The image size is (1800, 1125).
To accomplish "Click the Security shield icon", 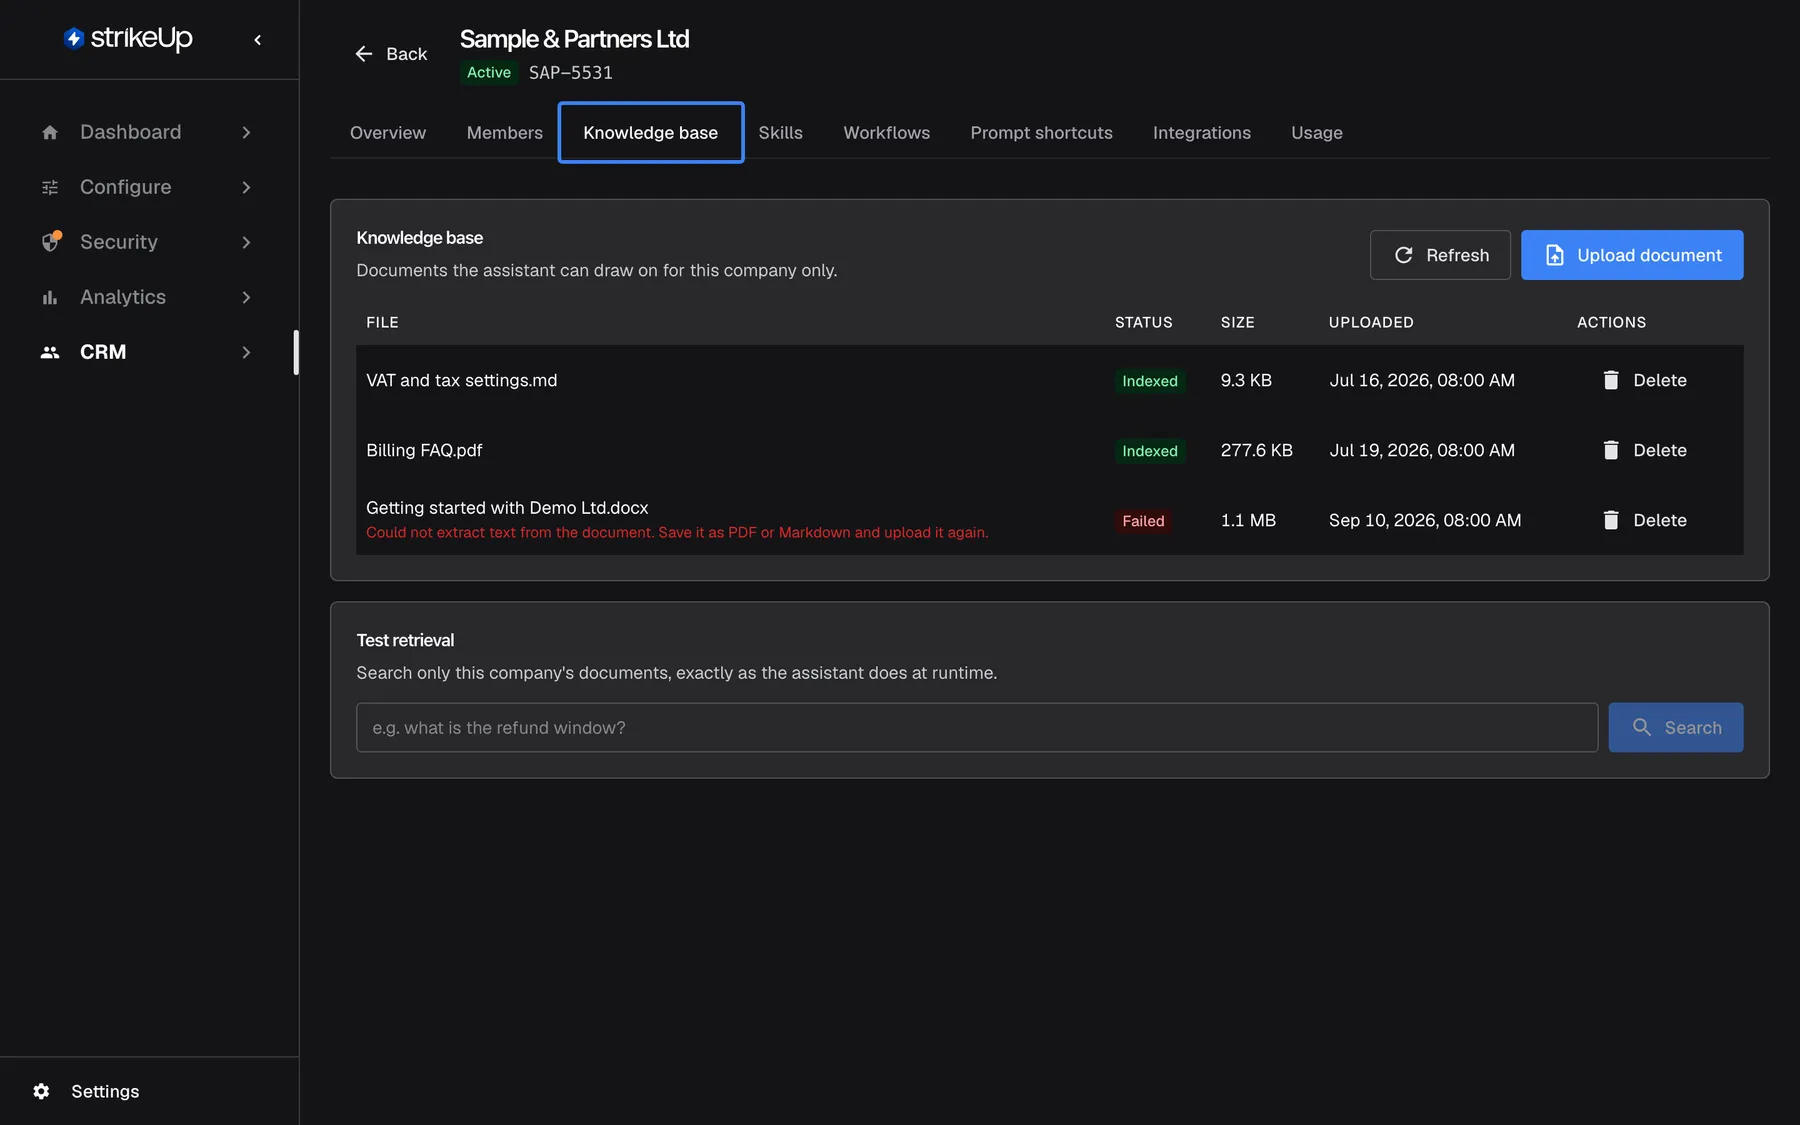I will tap(50, 242).
